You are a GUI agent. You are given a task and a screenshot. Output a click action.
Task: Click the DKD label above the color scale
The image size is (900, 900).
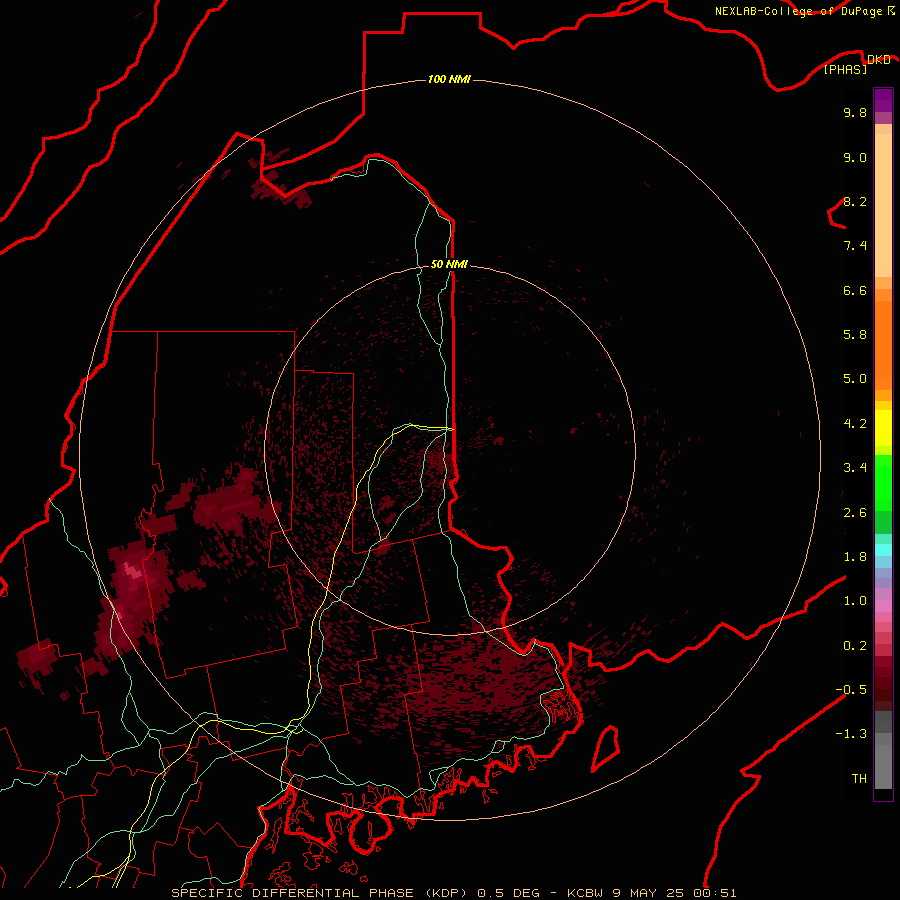[x=878, y=59]
